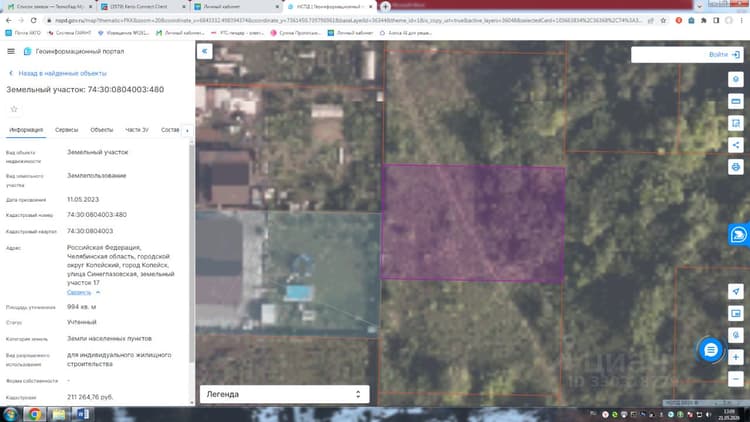Open Word from the taskbar
The width and height of the screenshot is (750, 422).
pos(82,414)
